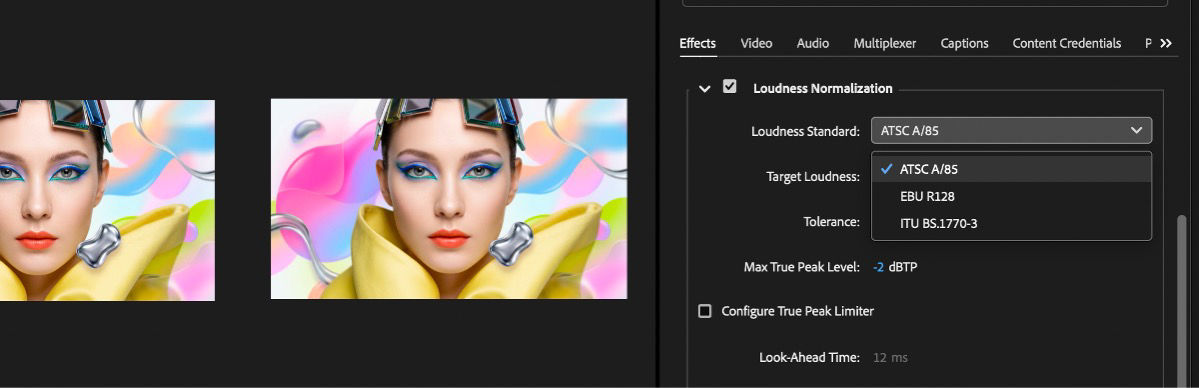
Task: Click the Loudness Normalization heading
Action: [823, 89]
